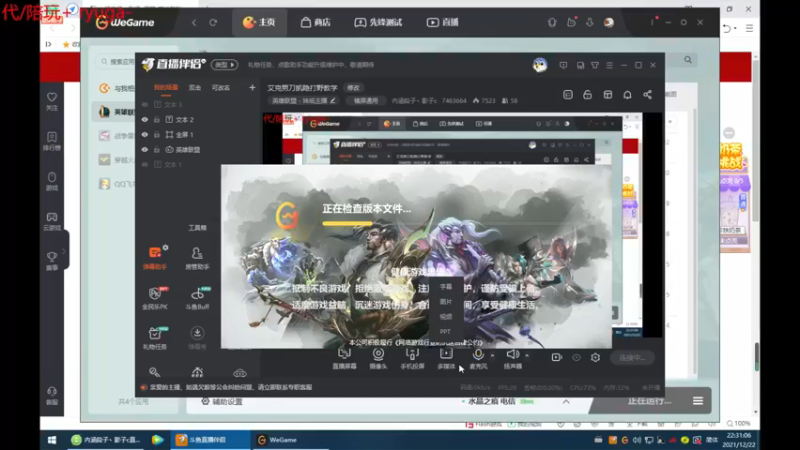
Task: Switch to 可改名 scene tab
Action: click(x=221, y=88)
